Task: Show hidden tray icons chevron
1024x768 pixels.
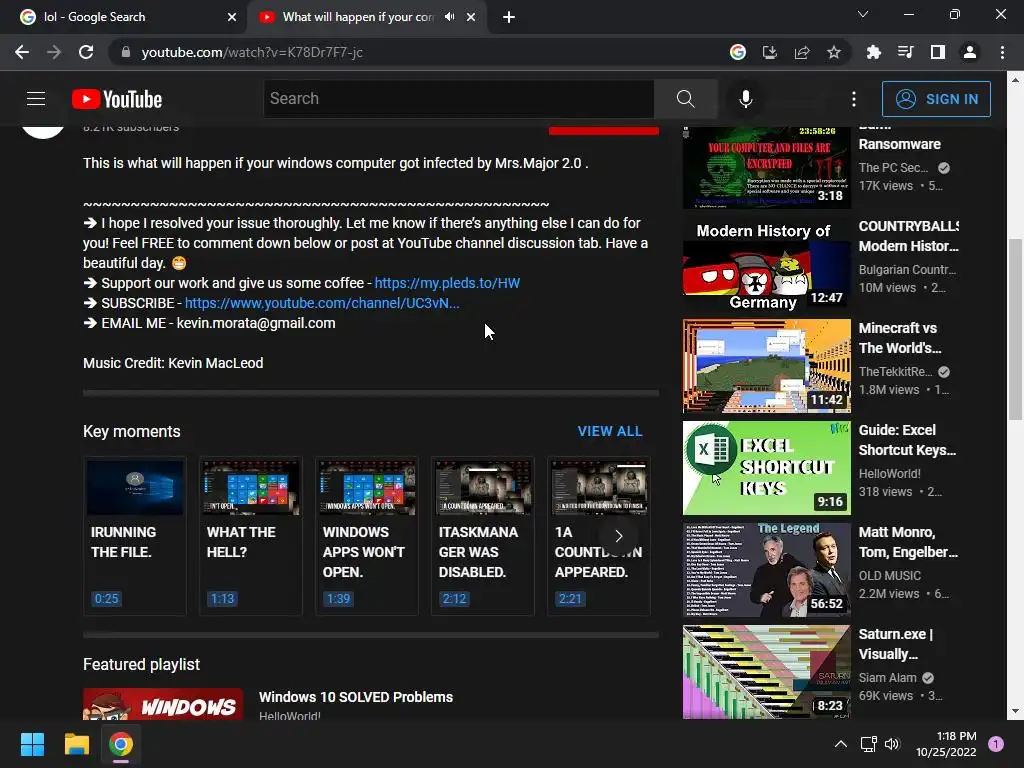Action: pos(840,744)
